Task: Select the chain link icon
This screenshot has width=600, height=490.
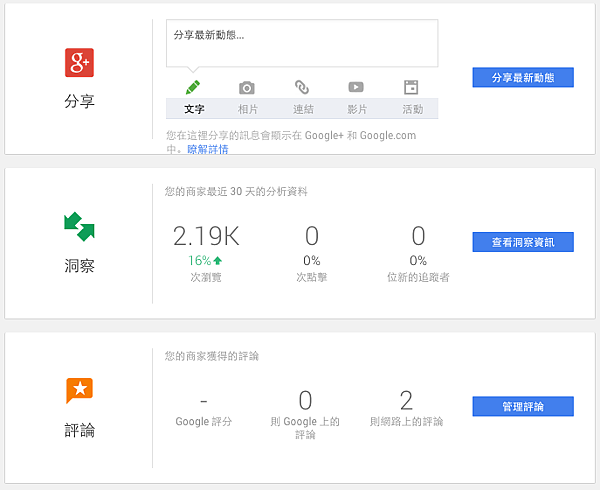Action: (x=302, y=87)
